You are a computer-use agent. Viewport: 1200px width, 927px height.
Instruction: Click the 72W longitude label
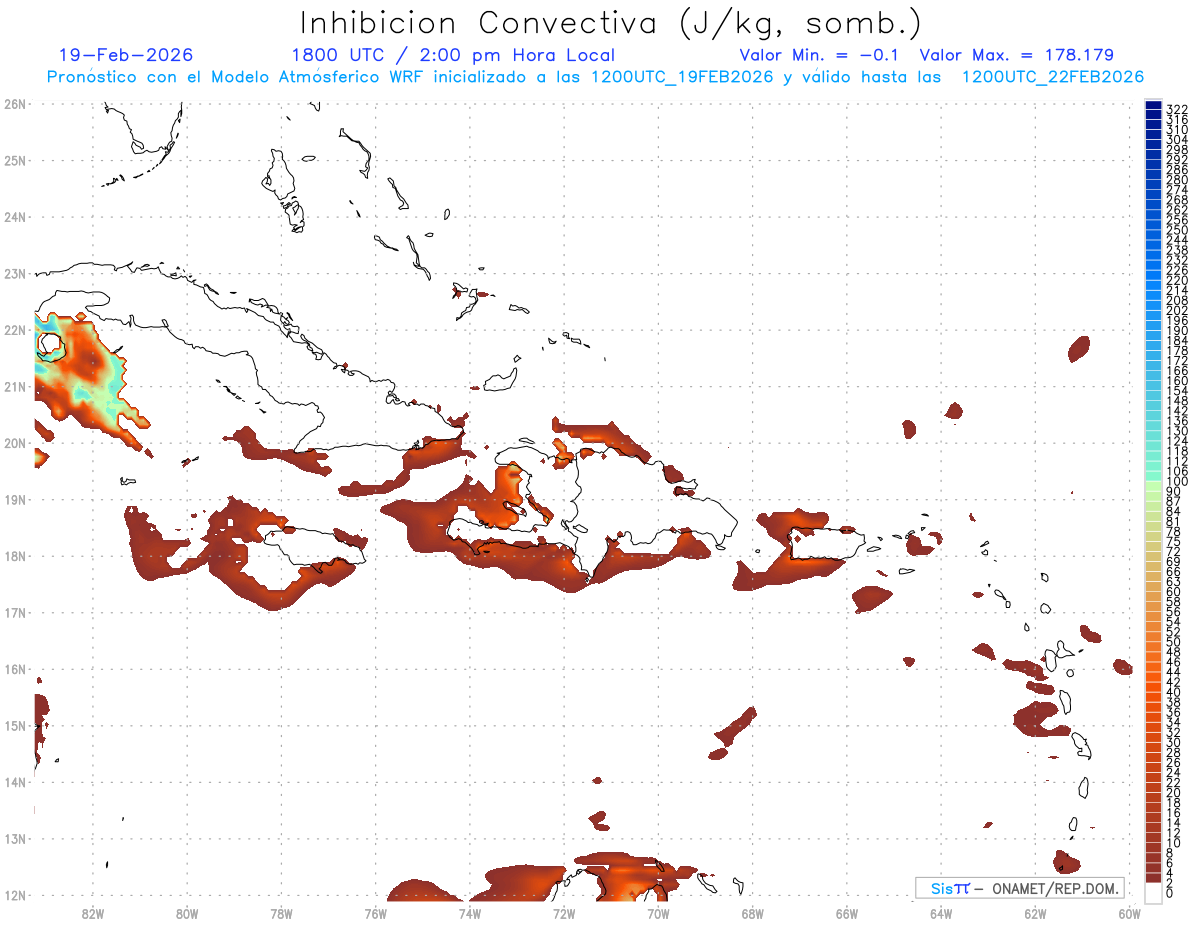(564, 913)
